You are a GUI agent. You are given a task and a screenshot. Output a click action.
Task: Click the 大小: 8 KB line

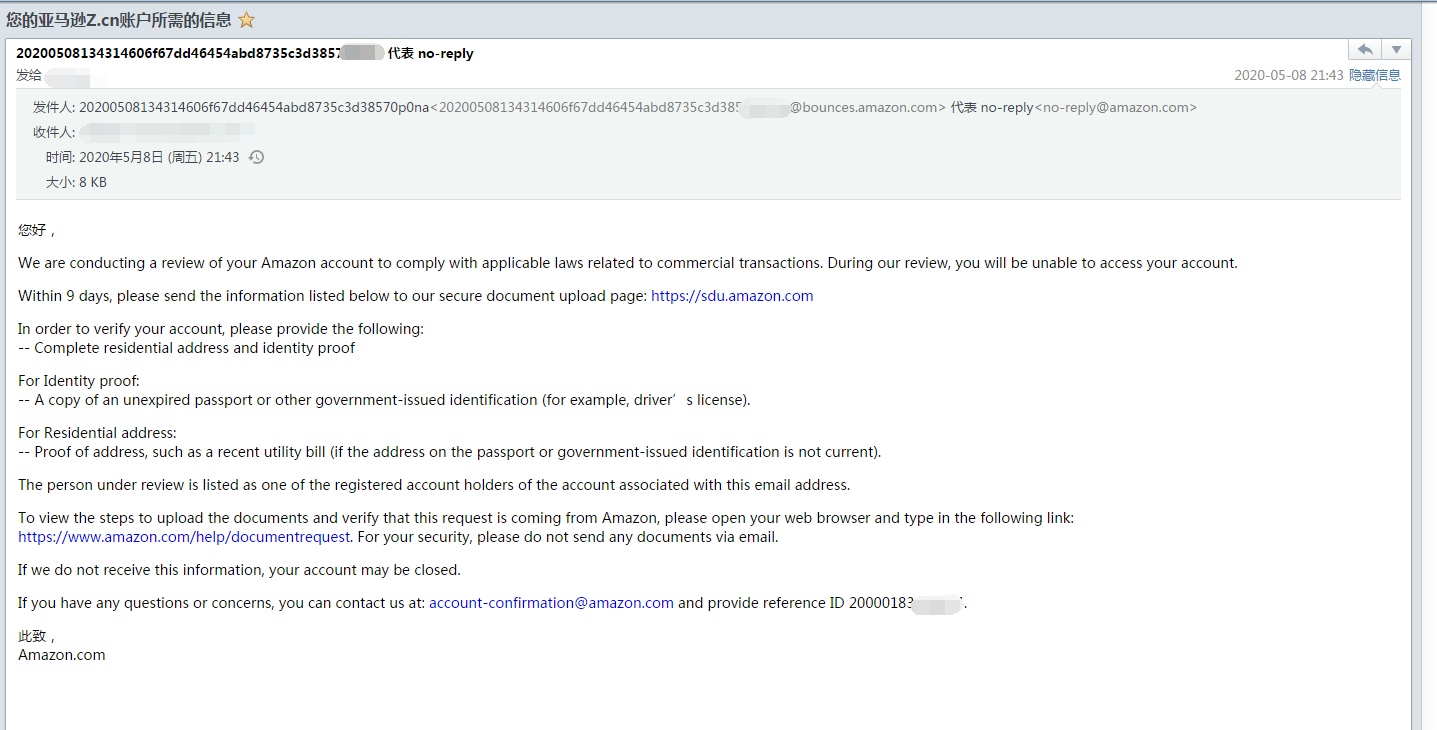[x=76, y=182]
